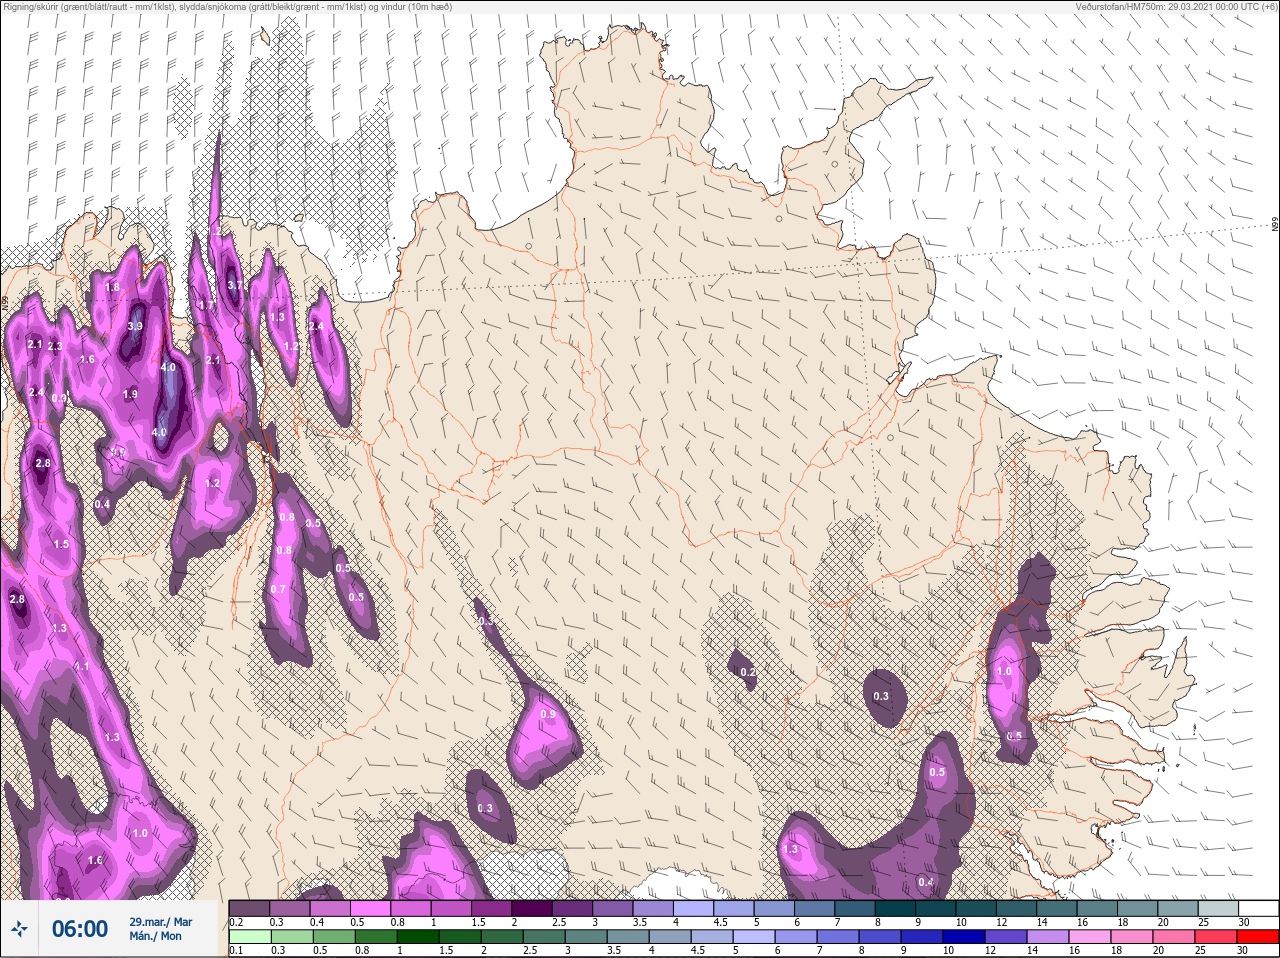Click the 1.9 precipitation value on the map
1280x958 pixels.
[x=130, y=395]
